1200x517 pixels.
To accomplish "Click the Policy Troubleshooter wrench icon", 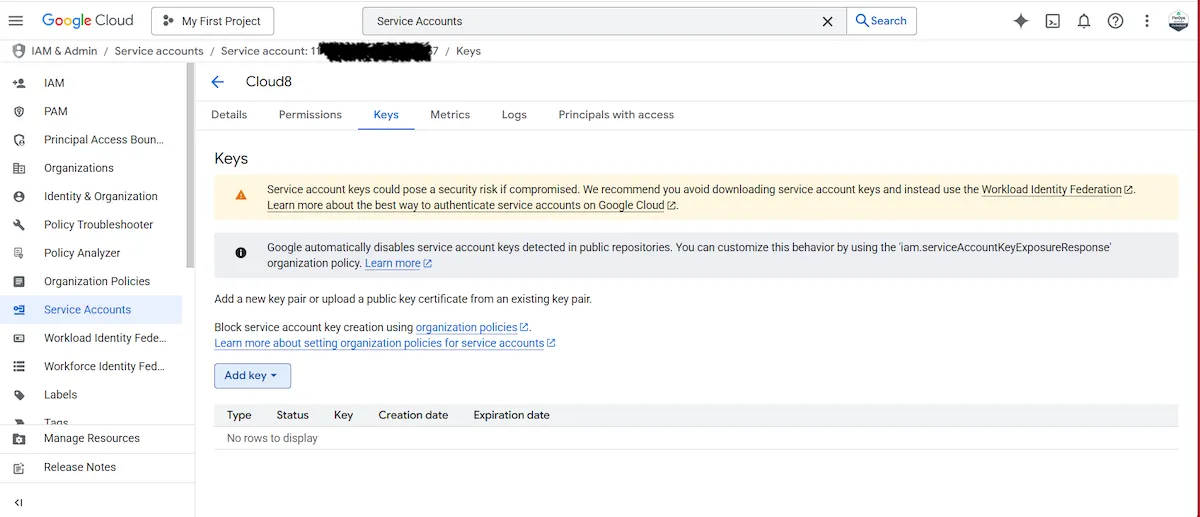I will point(19,225).
